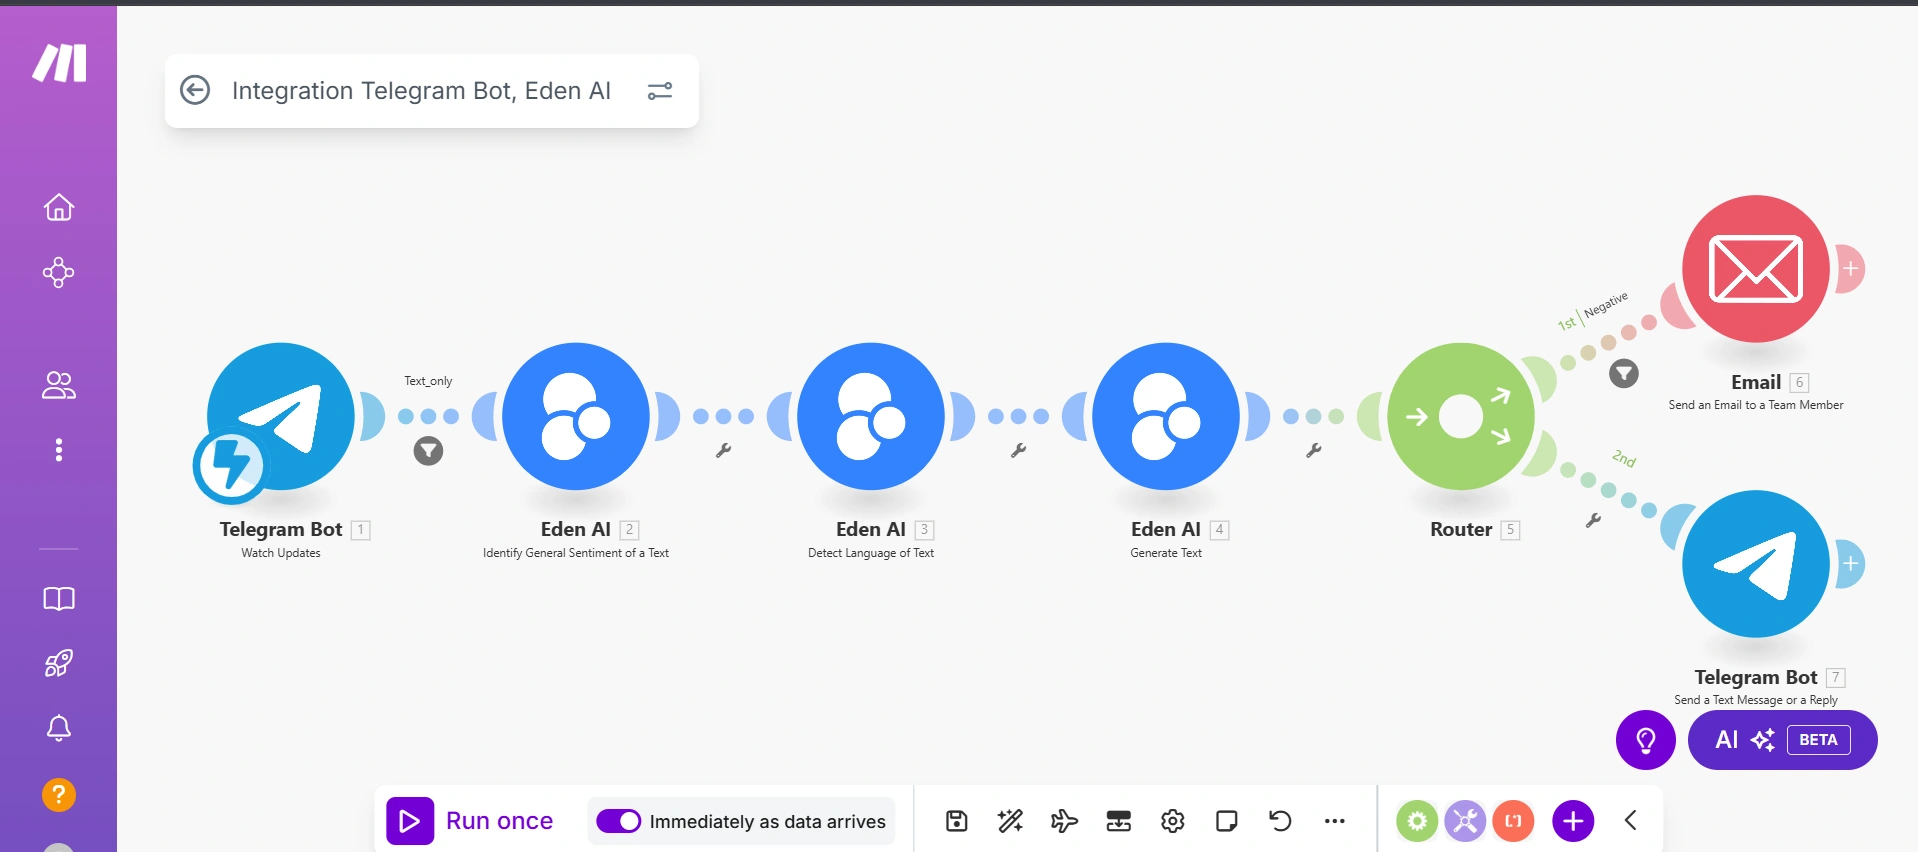Click the Detect Language of Text caption
This screenshot has width=1918, height=852.
click(871, 553)
